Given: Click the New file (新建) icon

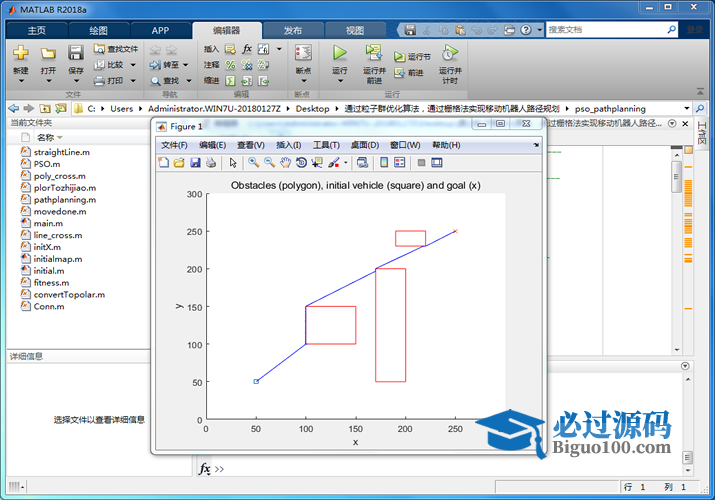Looking at the screenshot, I should (21, 53).
